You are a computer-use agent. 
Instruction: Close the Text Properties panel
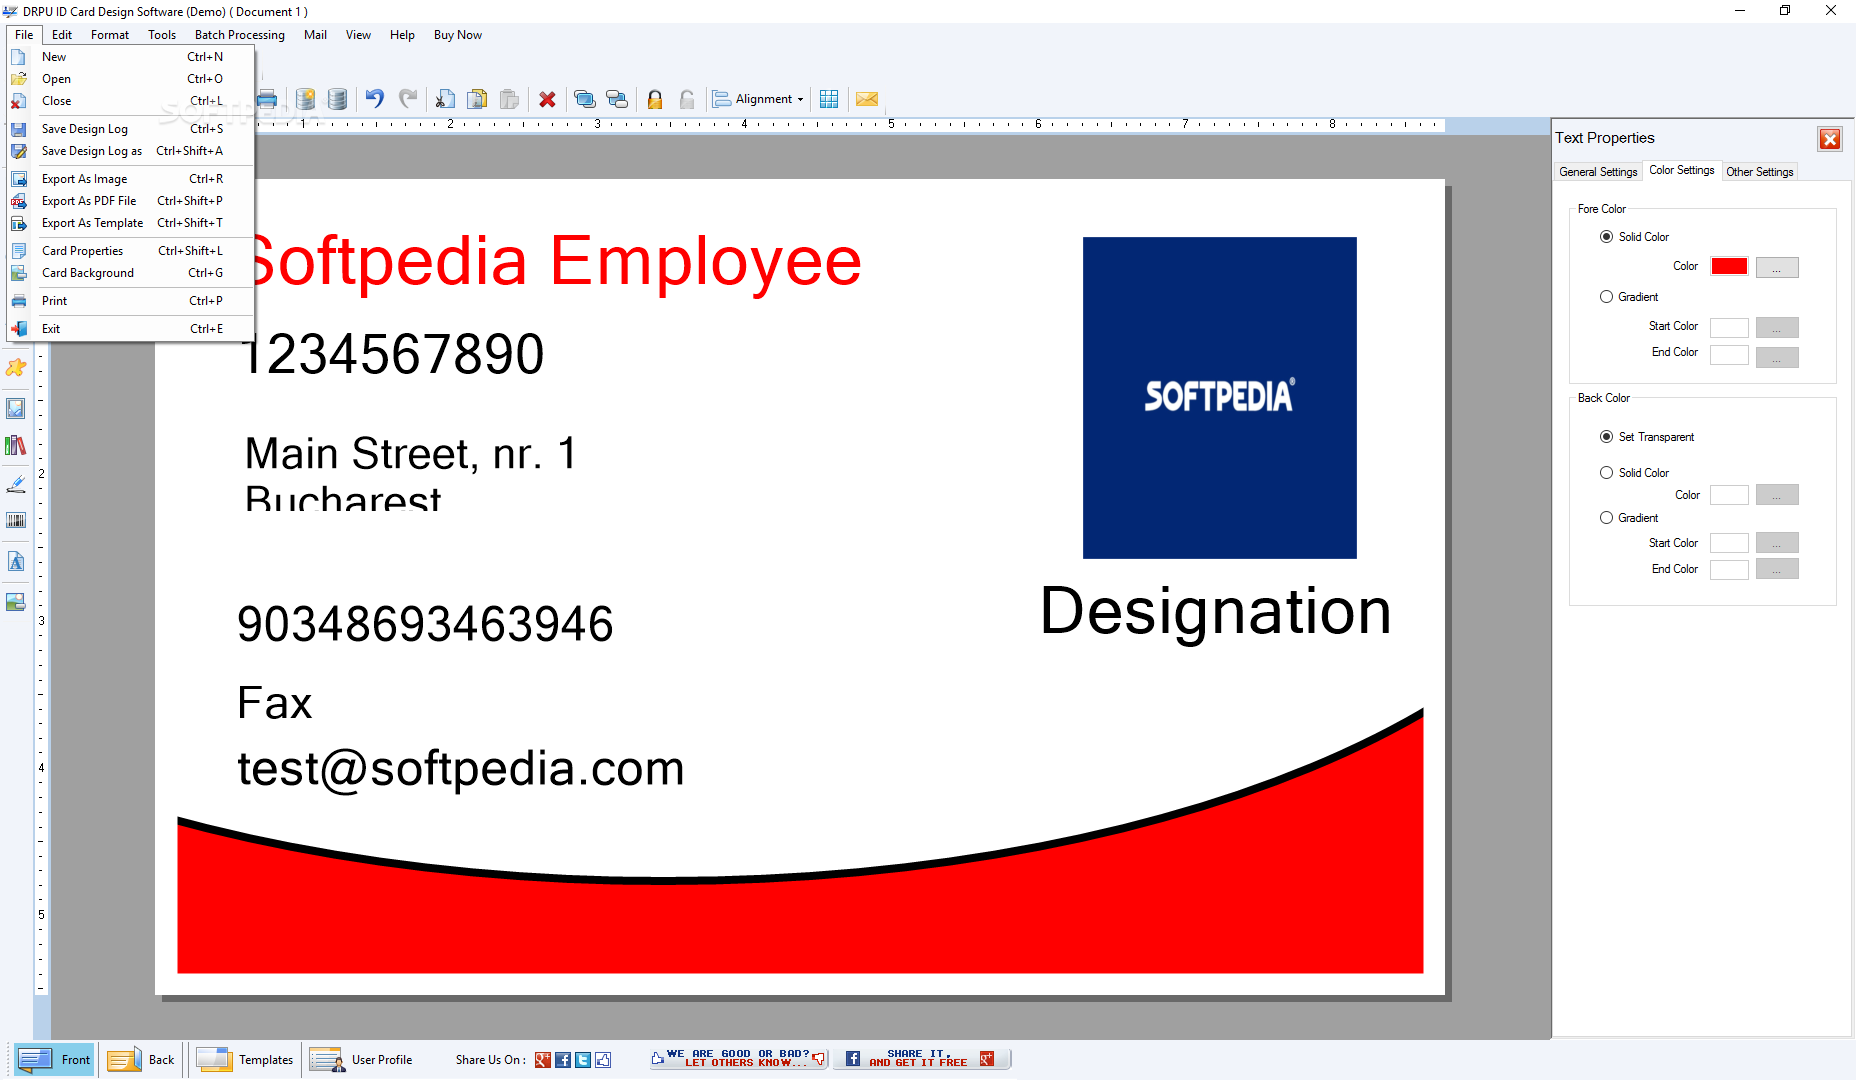pyautogui.click(x=1830, y=139)
